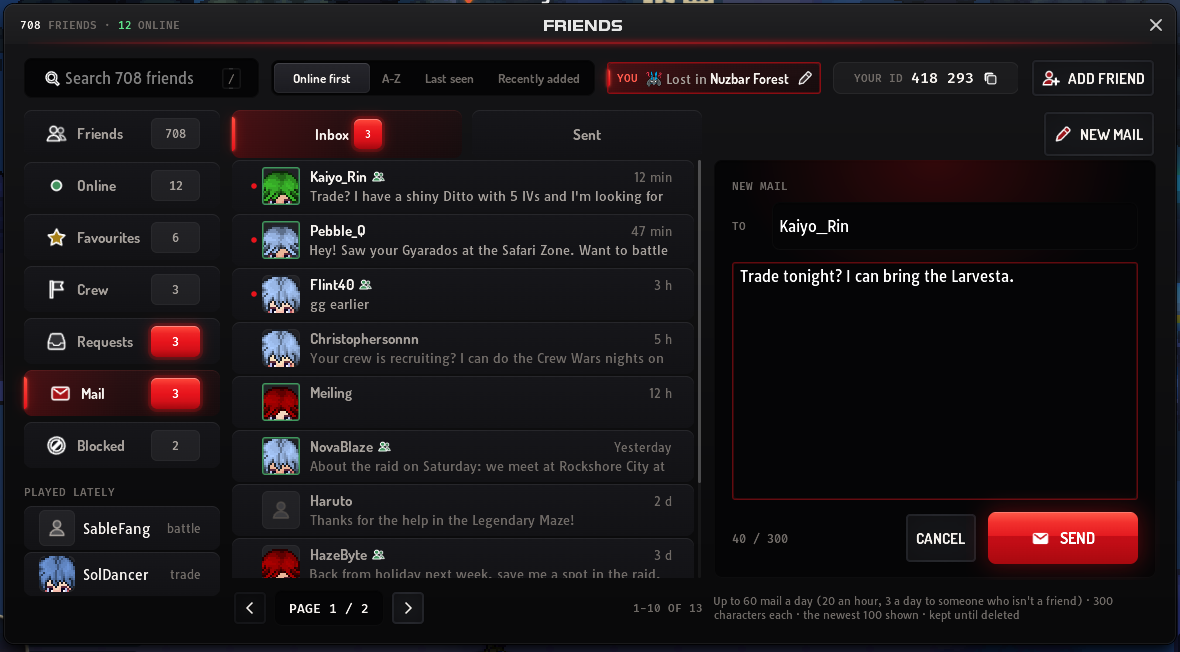Open Flint40's 'gg earlier' message
The width and height of the screenshot is (1180, 652).
463,295
